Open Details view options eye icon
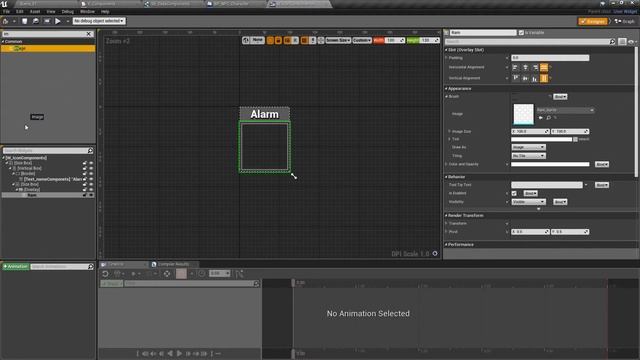640x360 pixels. point(632,42)
